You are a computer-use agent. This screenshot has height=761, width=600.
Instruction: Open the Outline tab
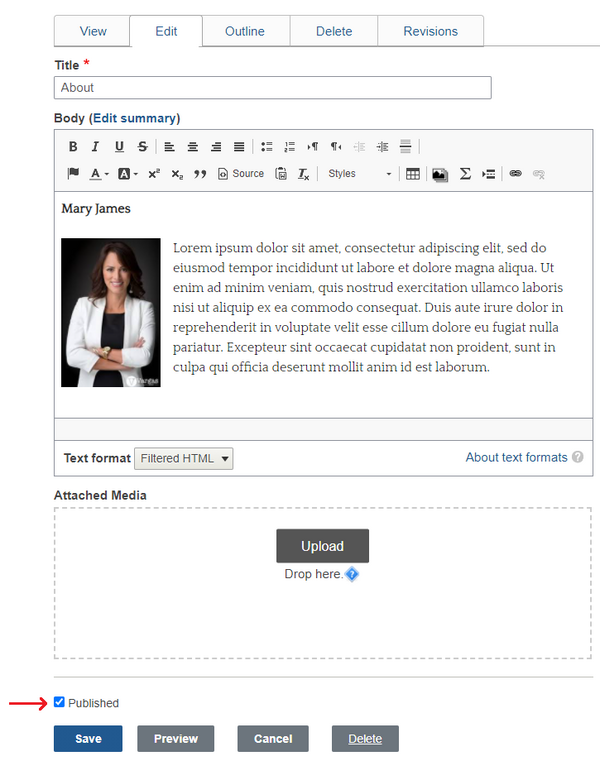click(245, 31)
